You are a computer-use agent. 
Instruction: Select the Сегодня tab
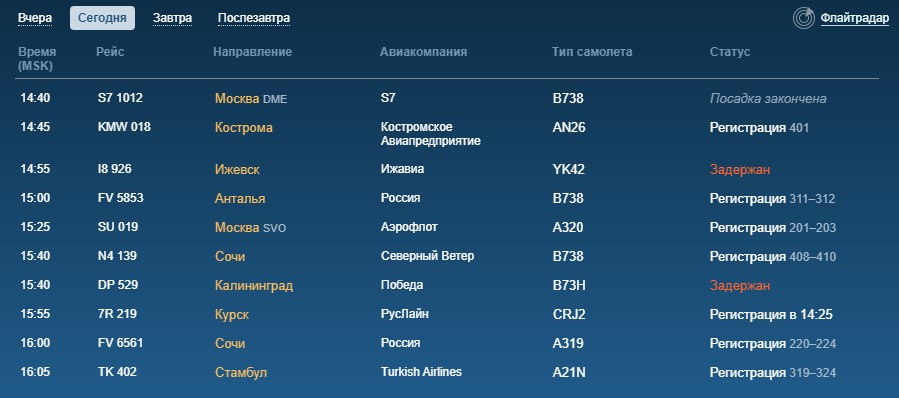click(x=102, y=18)
